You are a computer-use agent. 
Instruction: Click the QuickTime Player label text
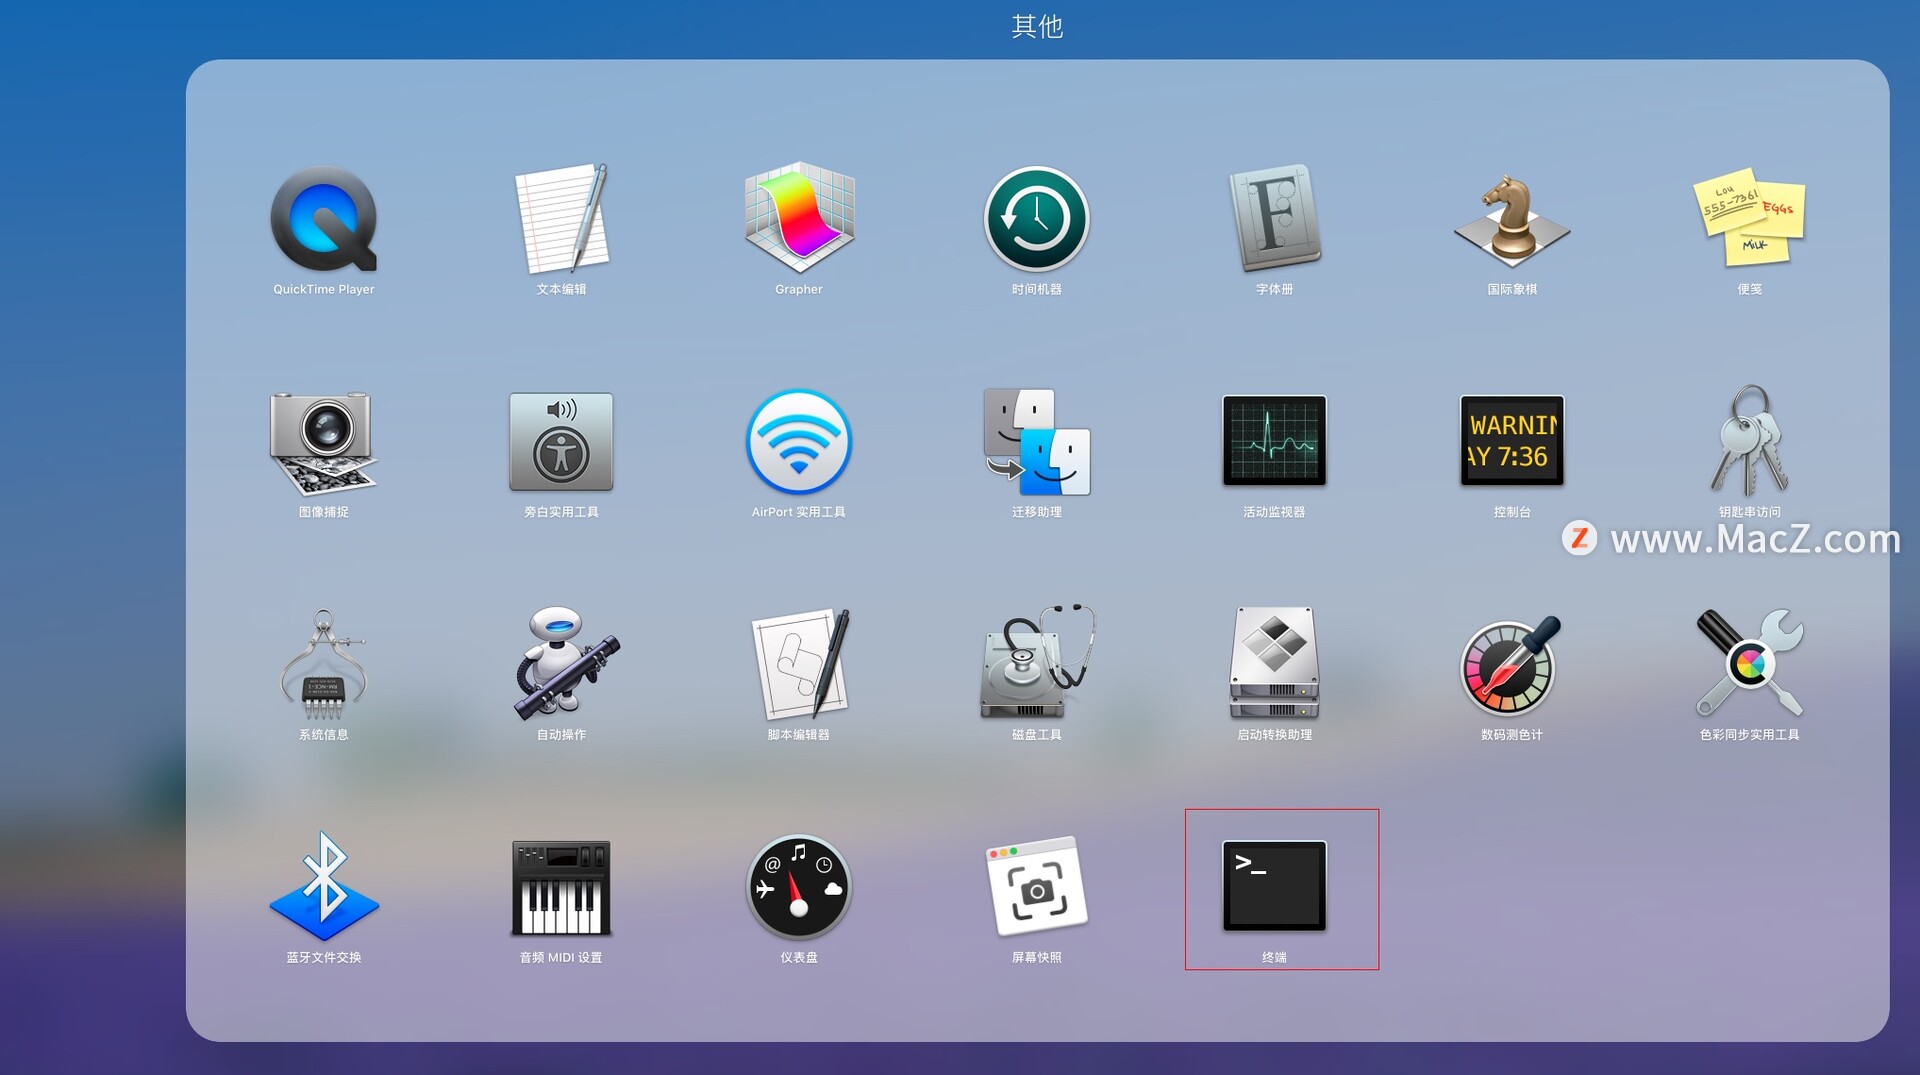324,289
